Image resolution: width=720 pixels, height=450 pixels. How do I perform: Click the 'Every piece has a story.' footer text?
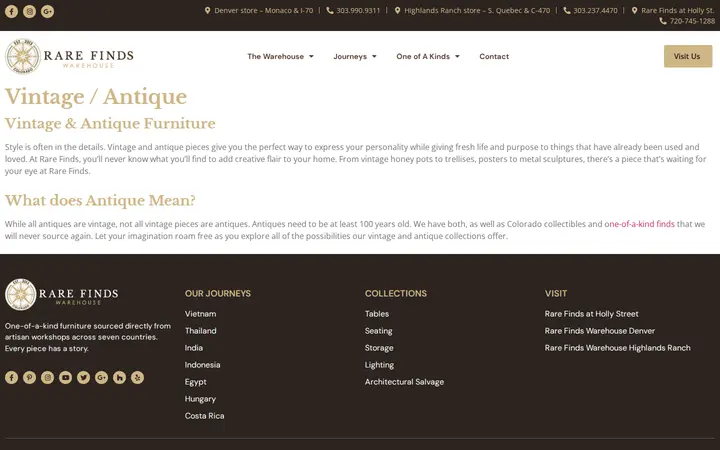pyautogui.click(x=47, y=349)
